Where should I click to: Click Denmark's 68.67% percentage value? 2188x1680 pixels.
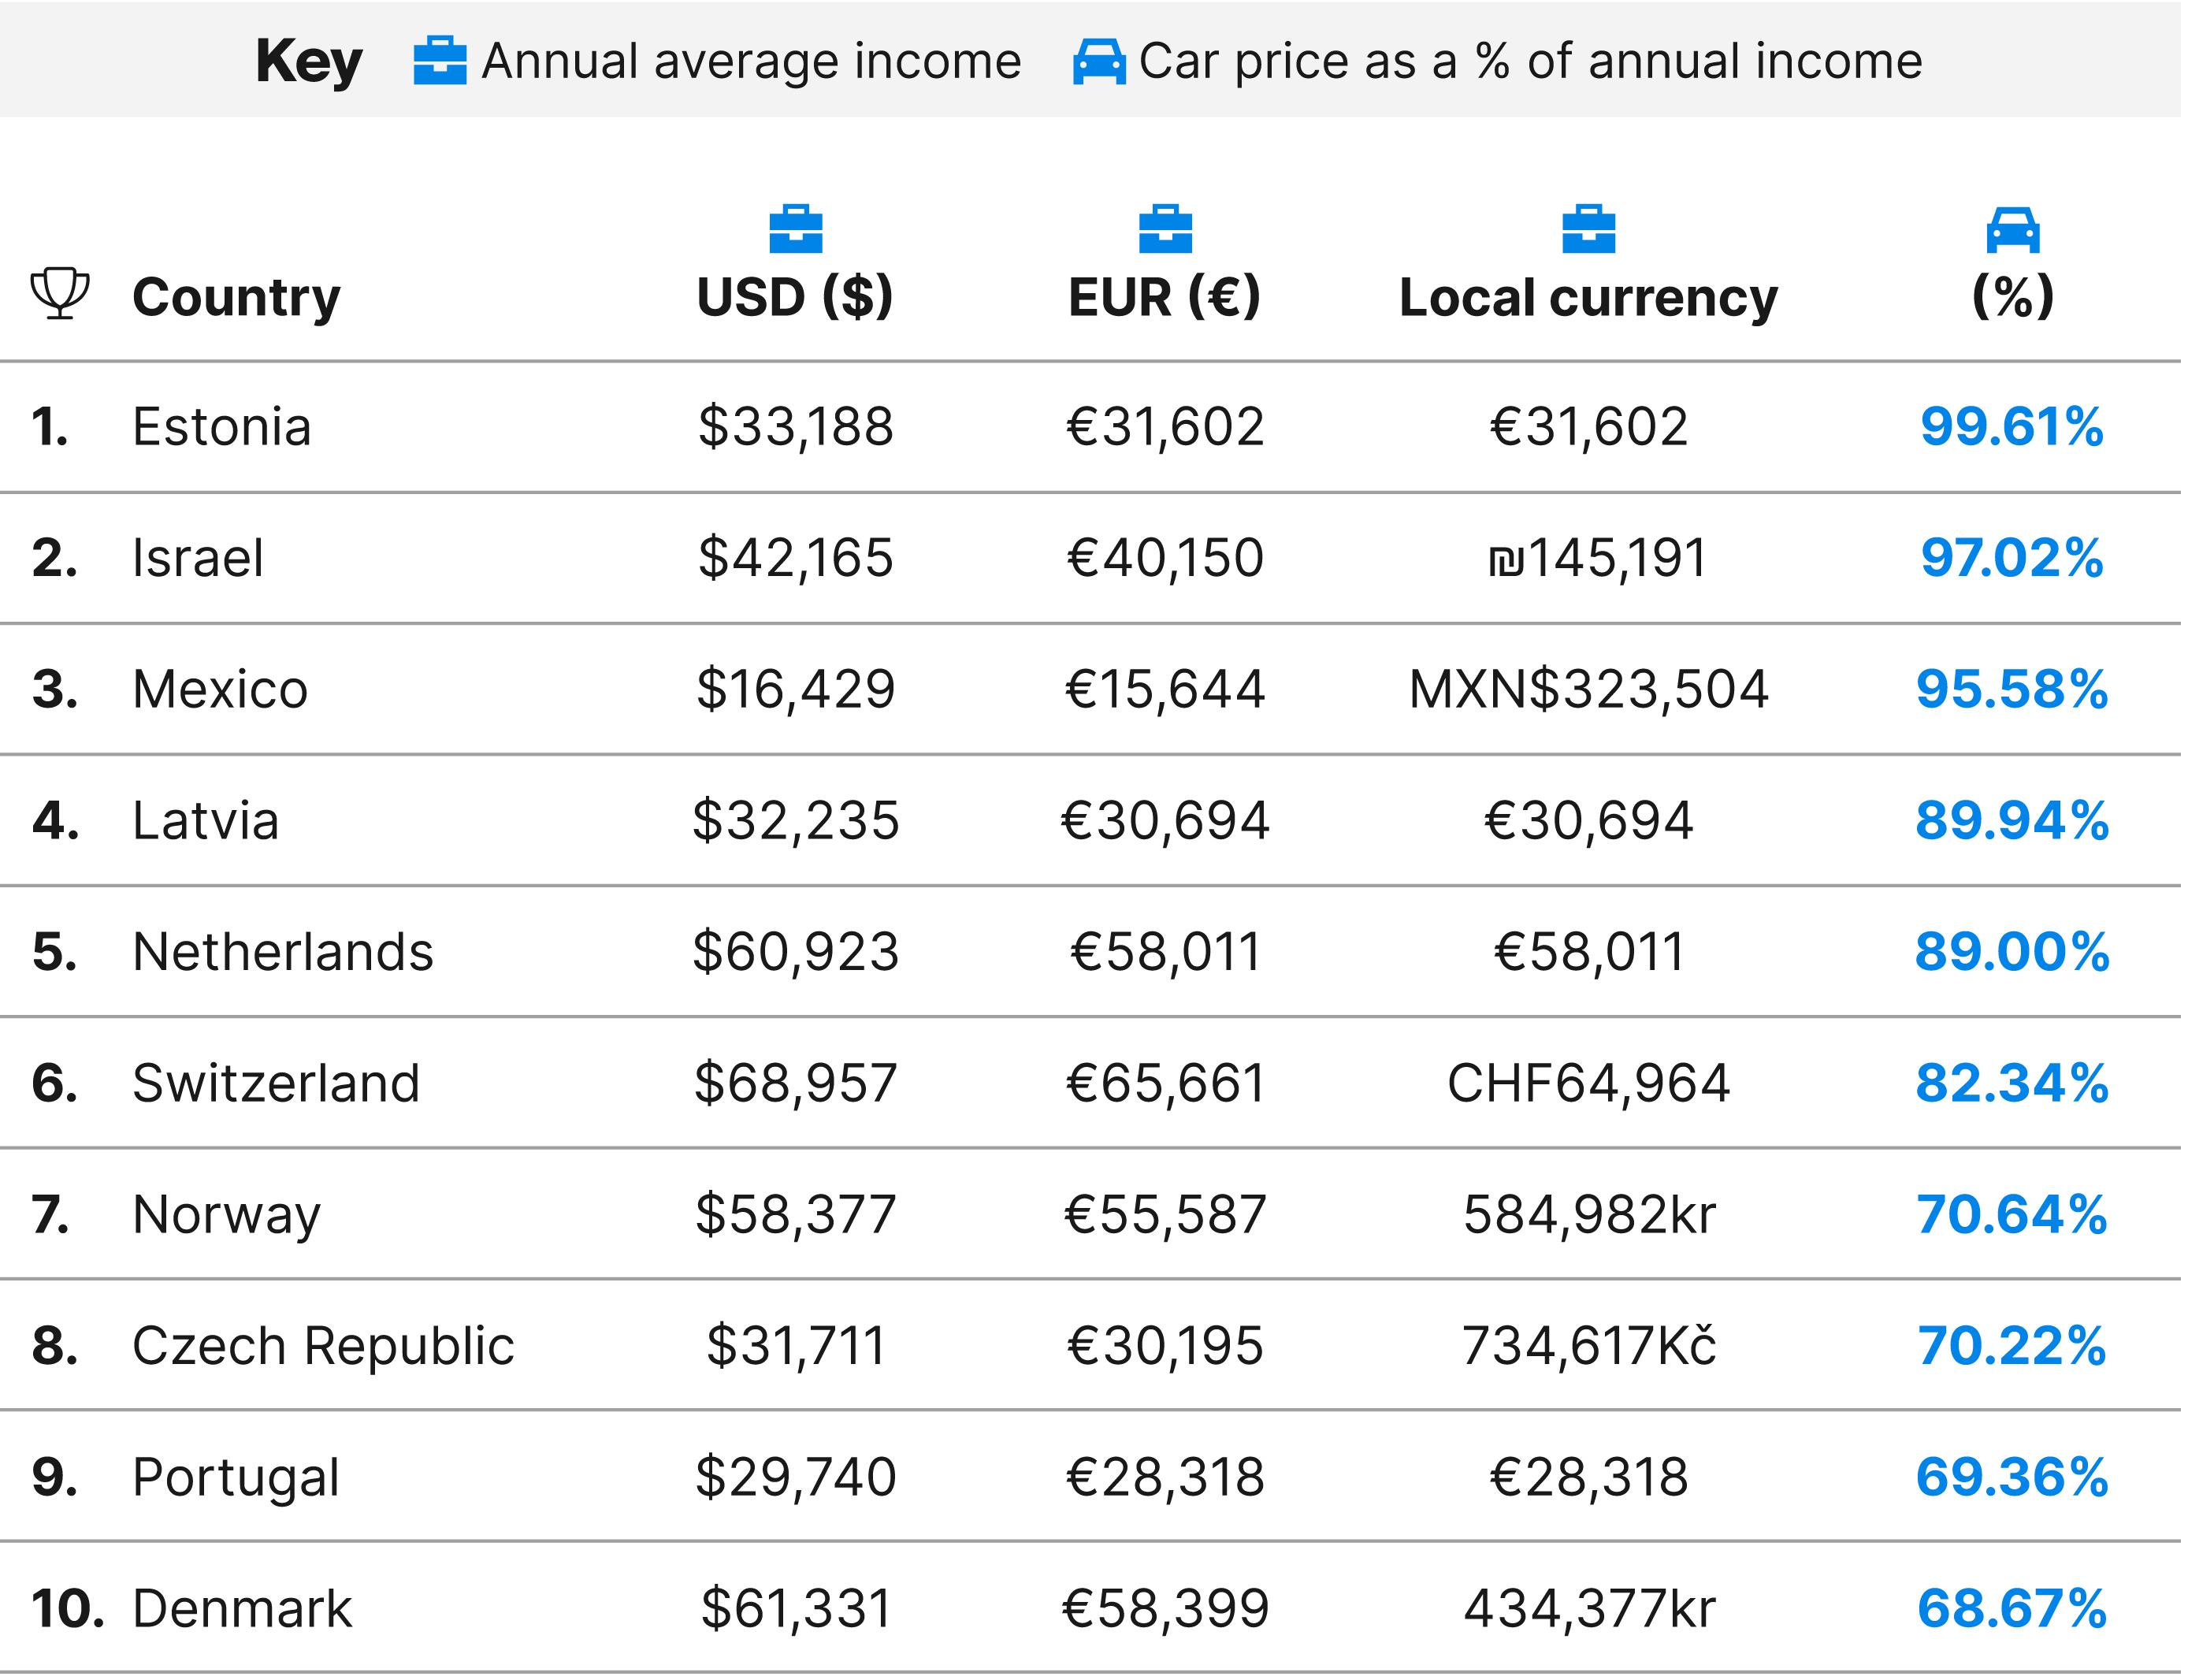(2012, 1608)
